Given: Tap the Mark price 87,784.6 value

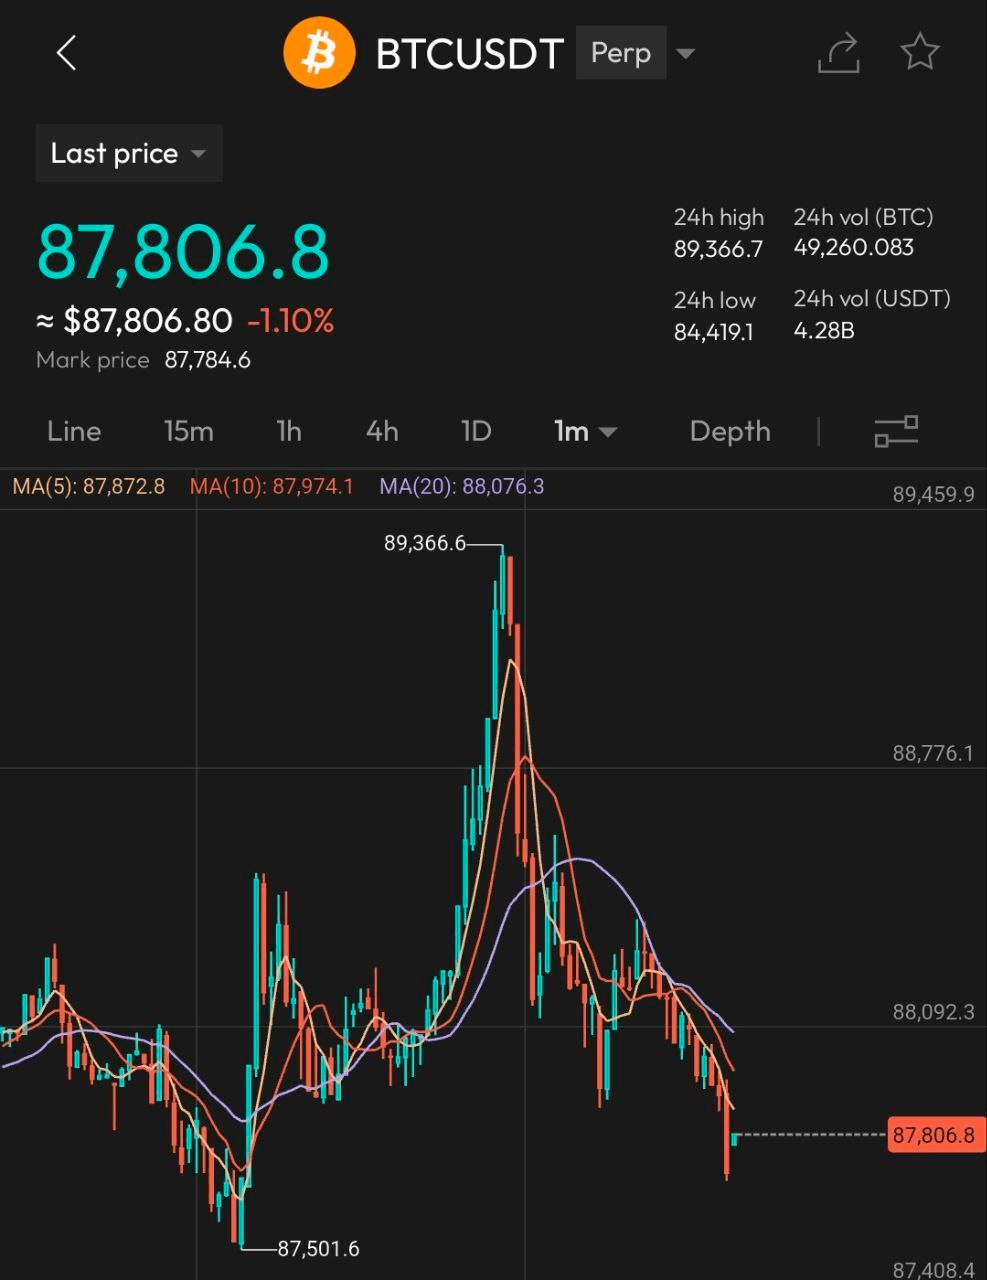Looking at the screenshot, I should click(208, 360).
